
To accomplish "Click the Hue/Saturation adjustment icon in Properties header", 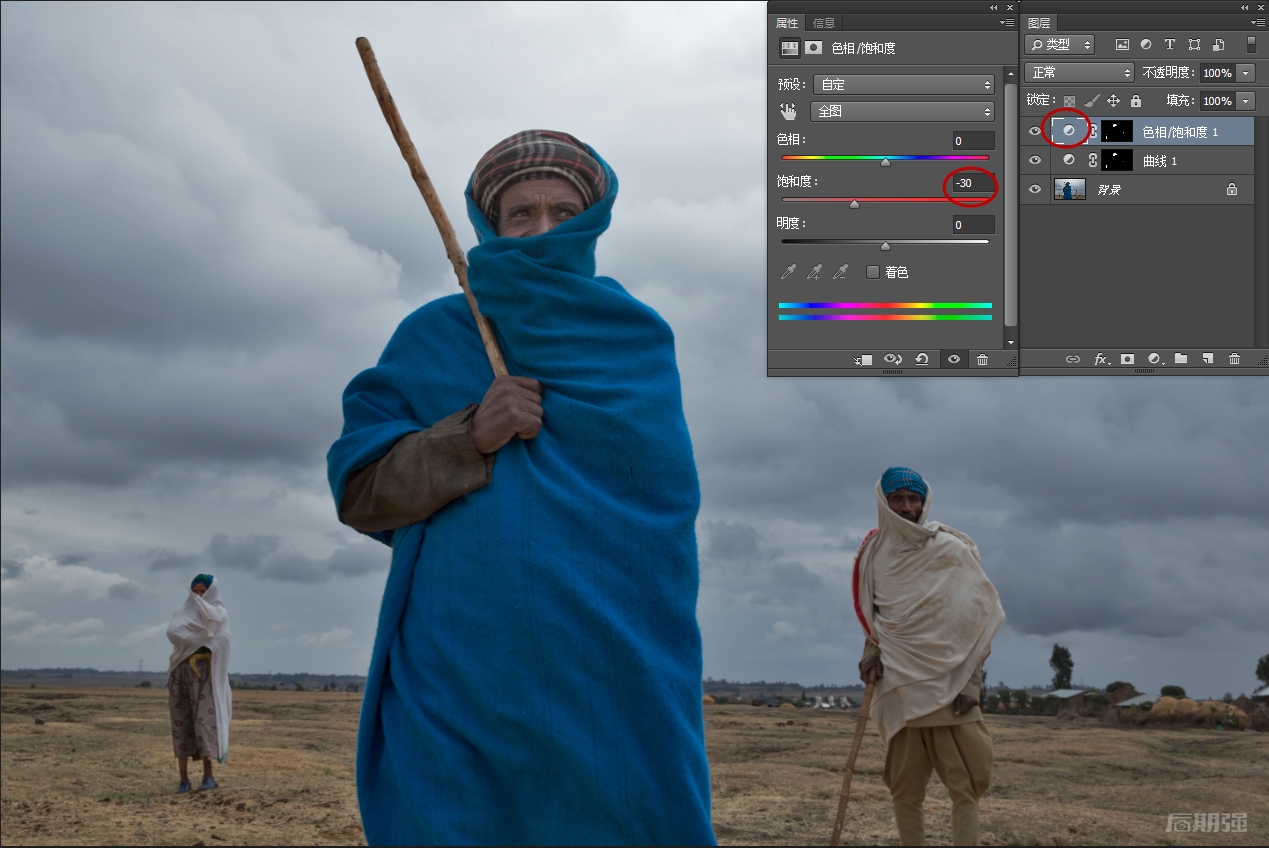I will [x=790, y=47].
